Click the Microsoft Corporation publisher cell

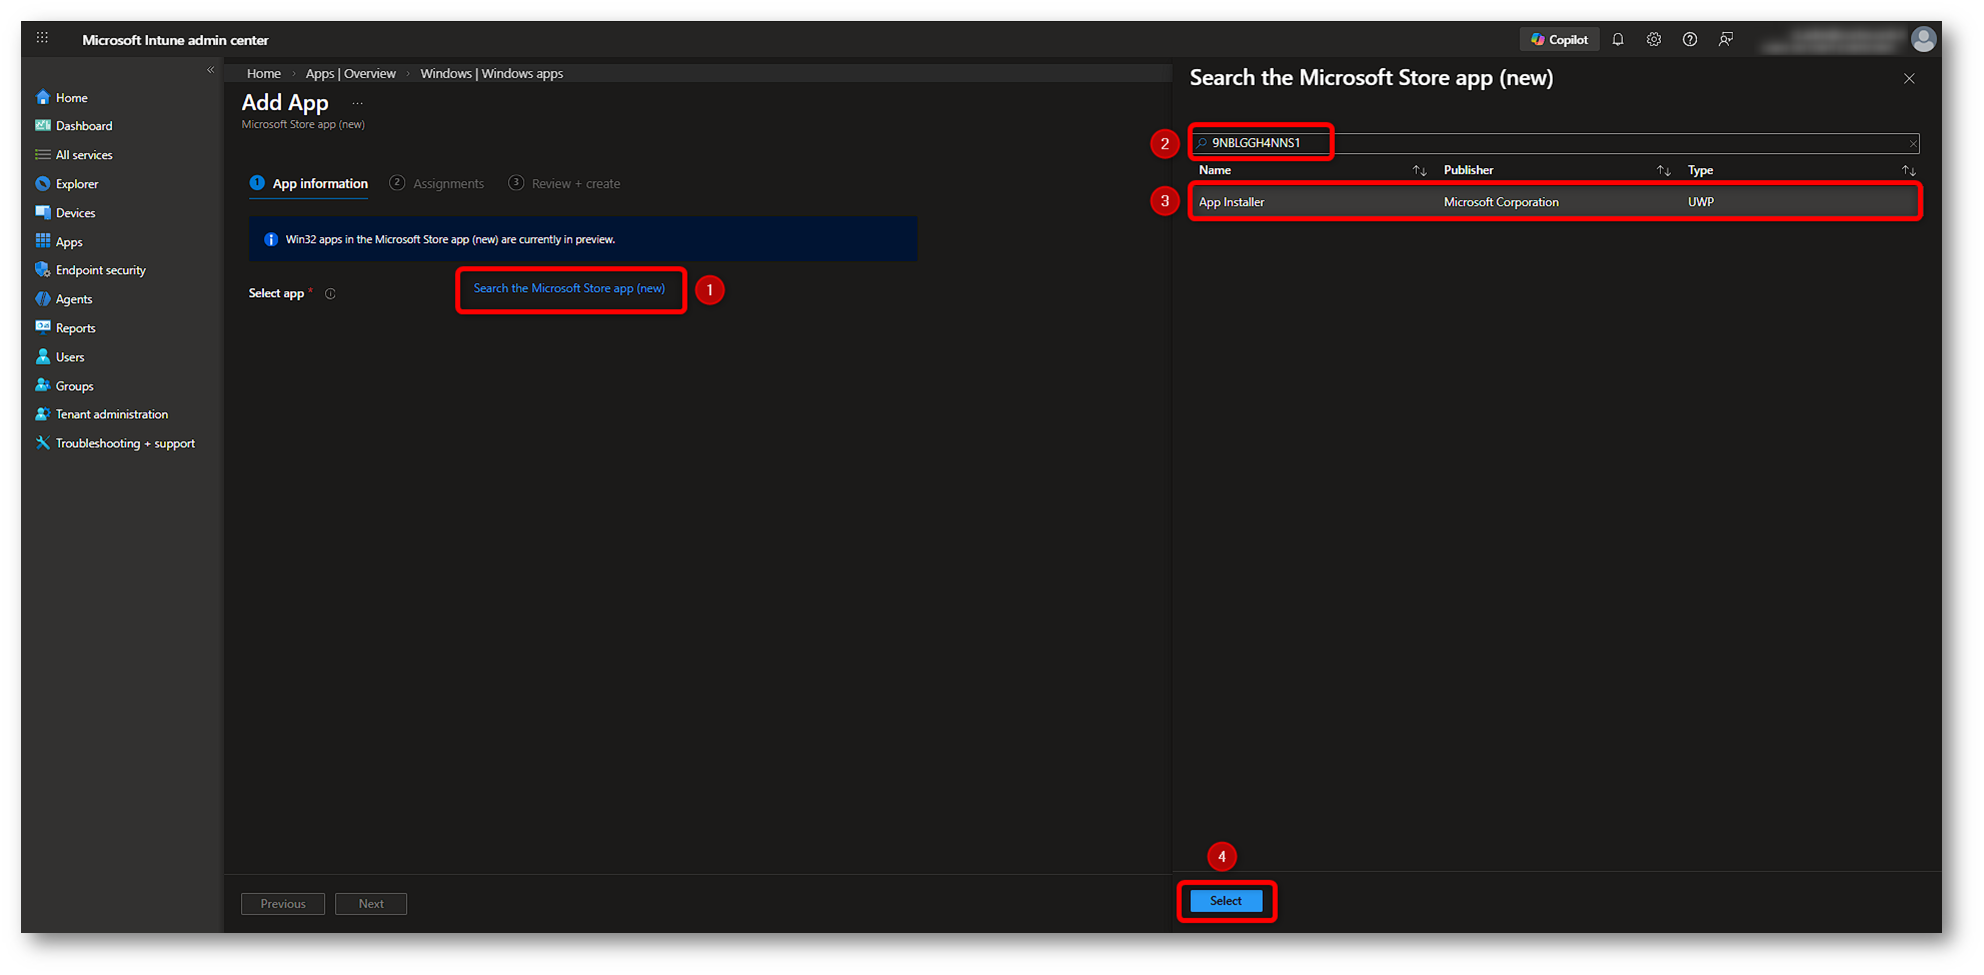1501,202
